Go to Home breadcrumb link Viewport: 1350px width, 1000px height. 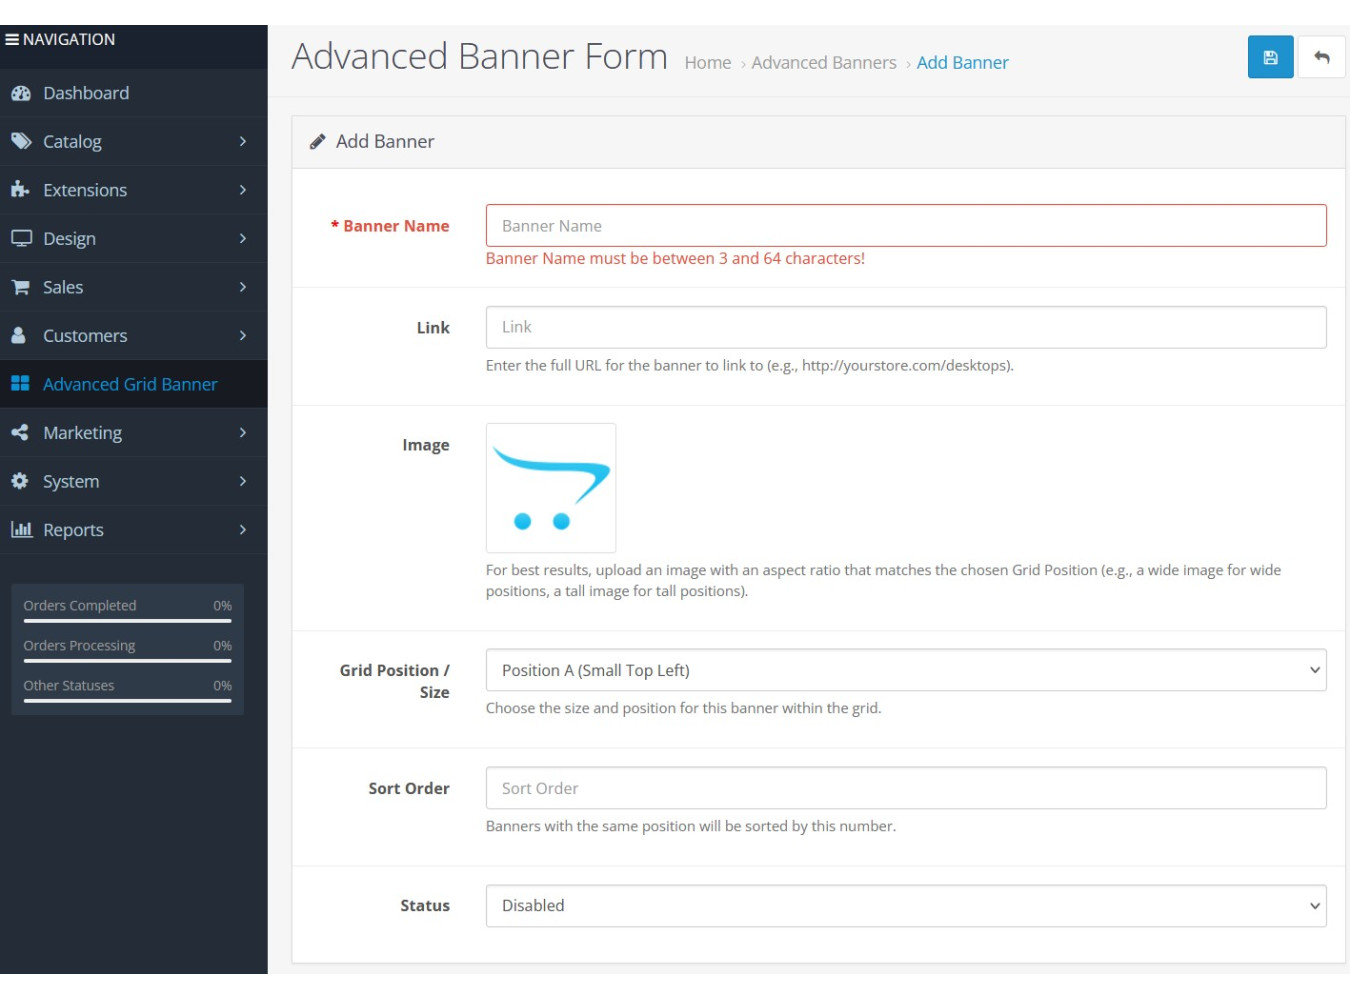click(x=707, y=63)
